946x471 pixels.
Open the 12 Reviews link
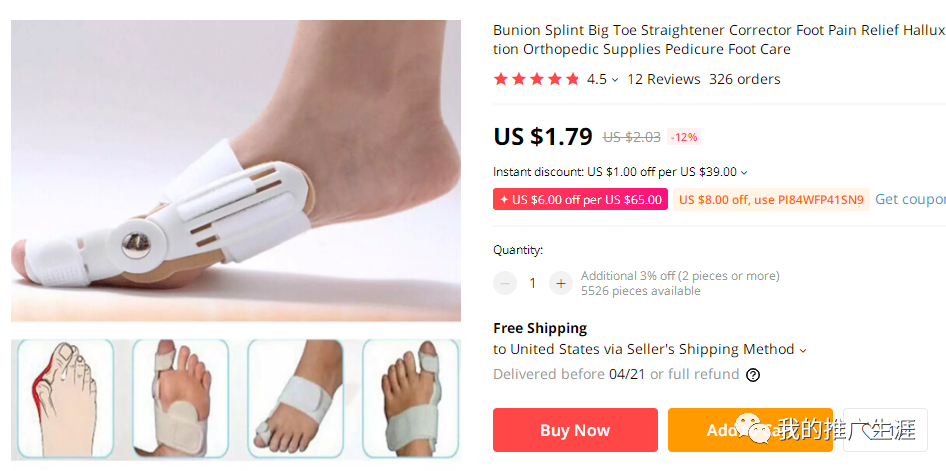click(663, 79)
